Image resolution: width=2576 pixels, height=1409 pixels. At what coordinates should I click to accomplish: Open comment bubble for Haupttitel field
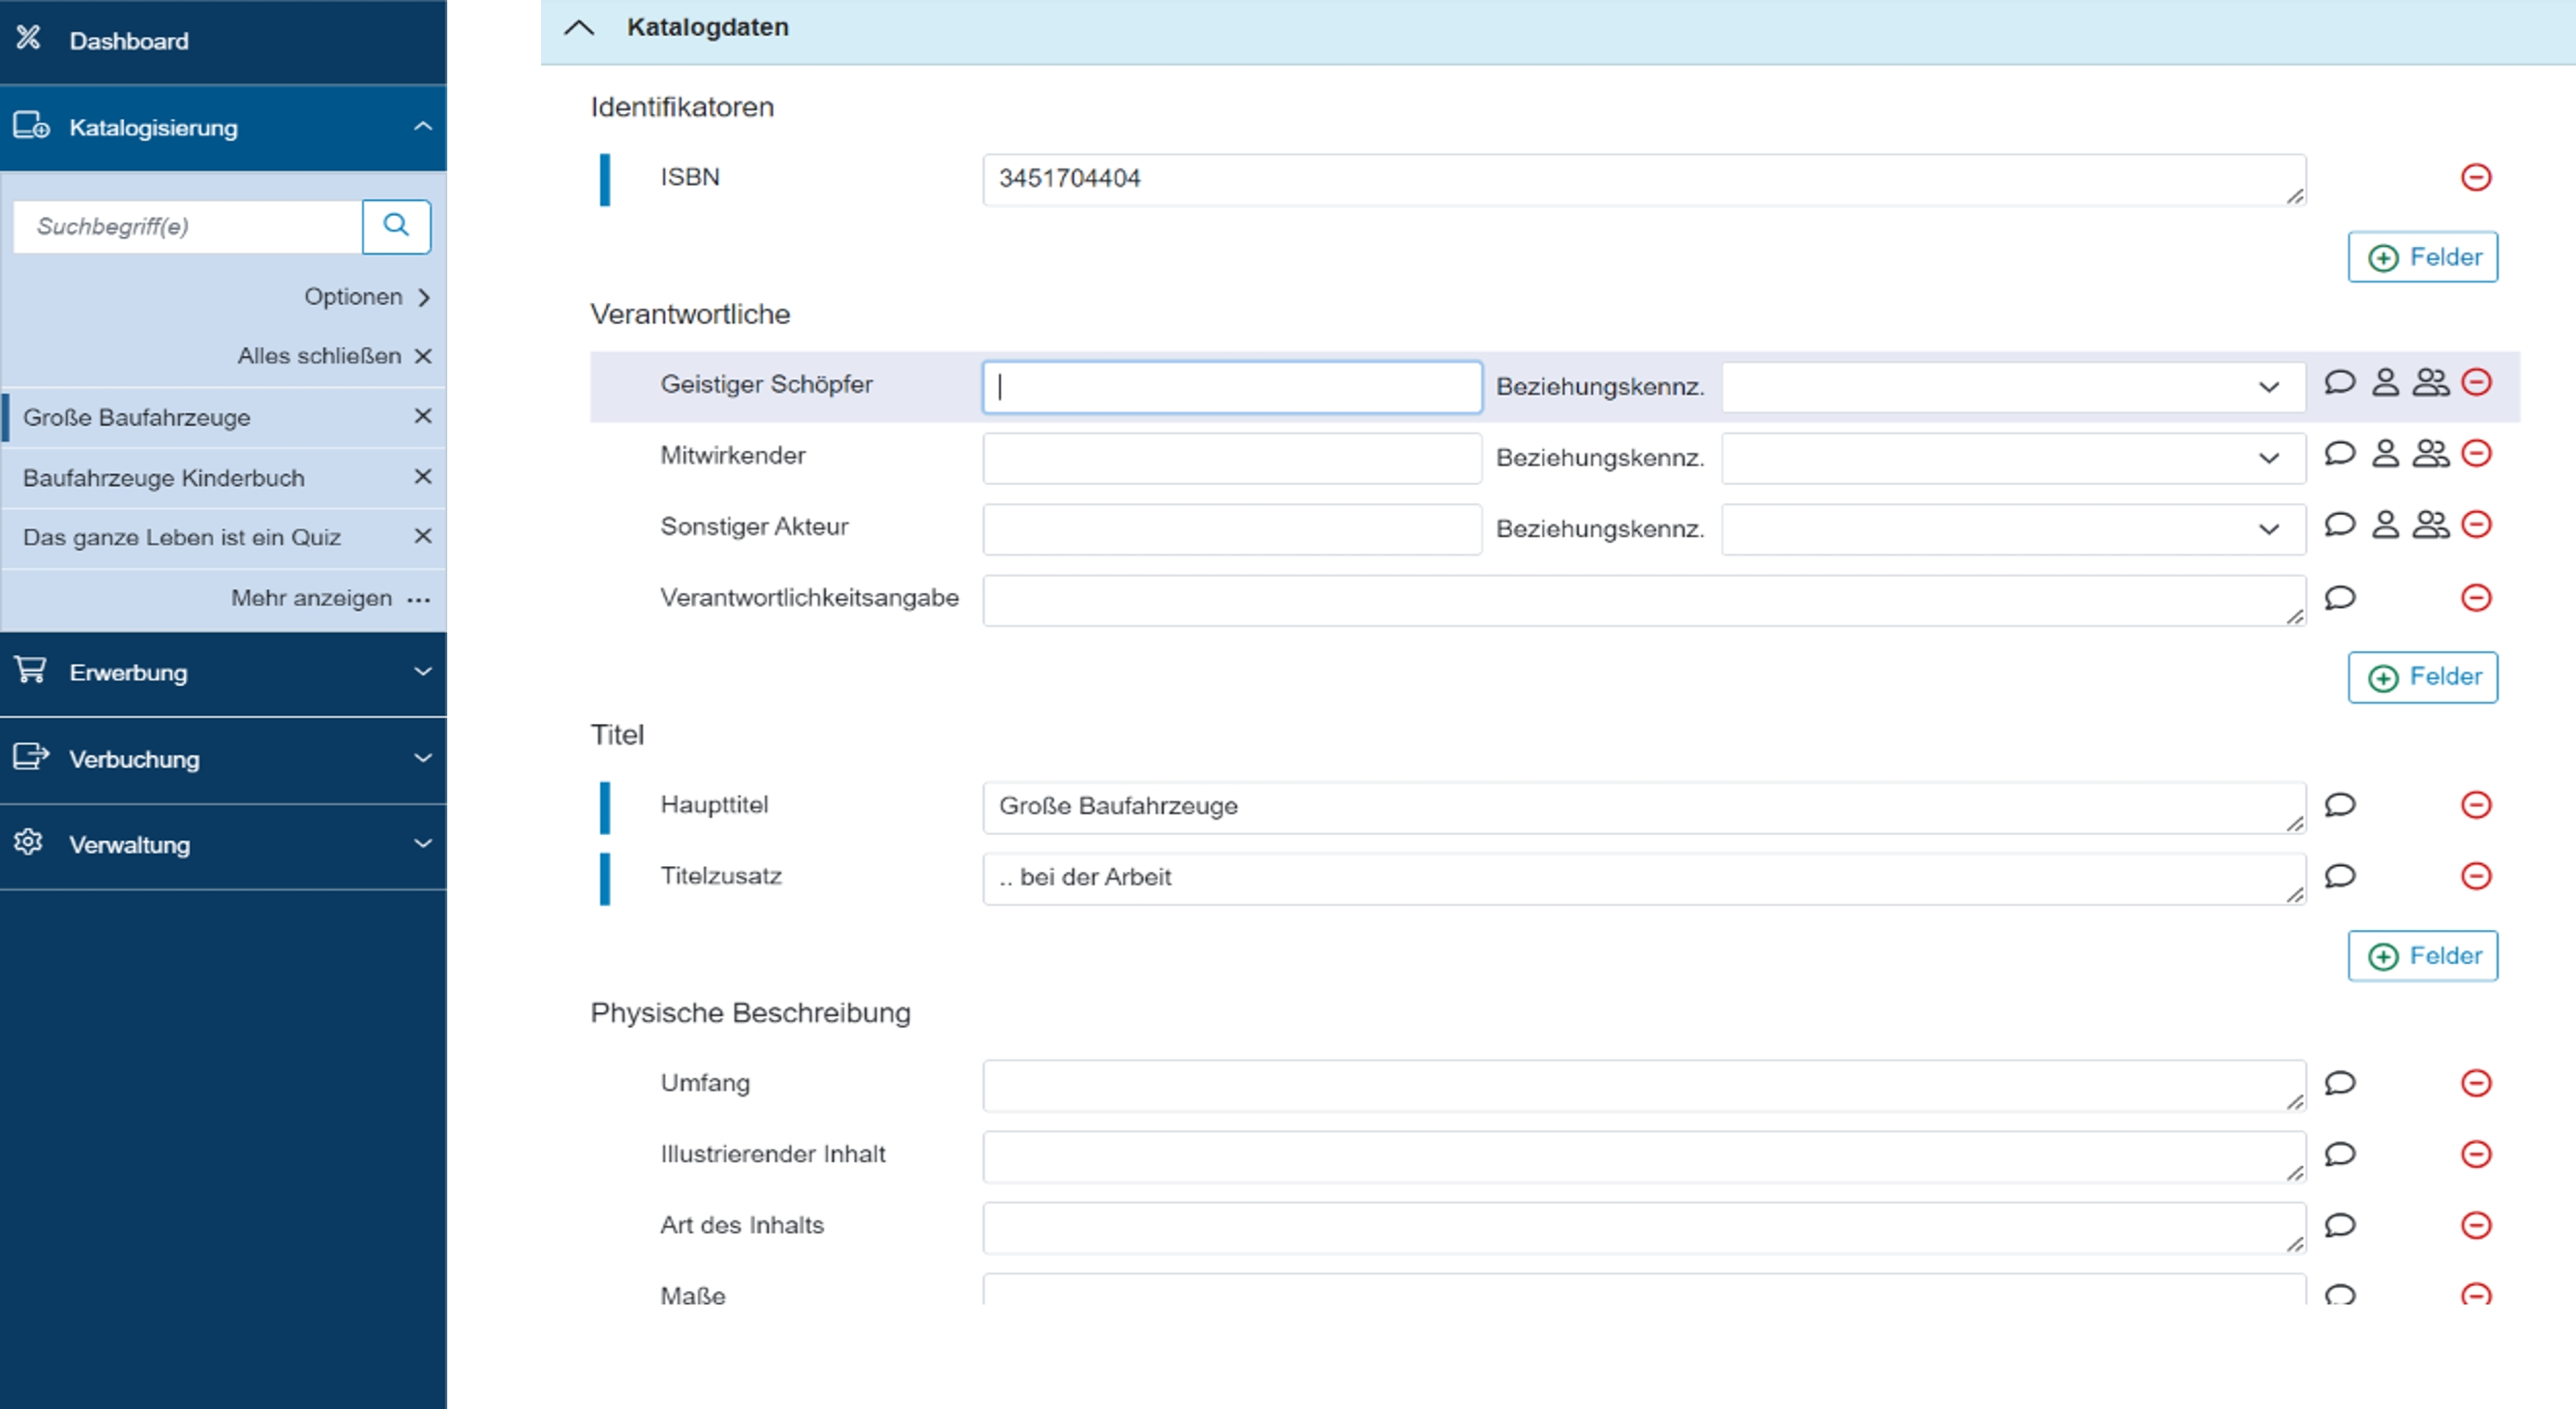2339,805
